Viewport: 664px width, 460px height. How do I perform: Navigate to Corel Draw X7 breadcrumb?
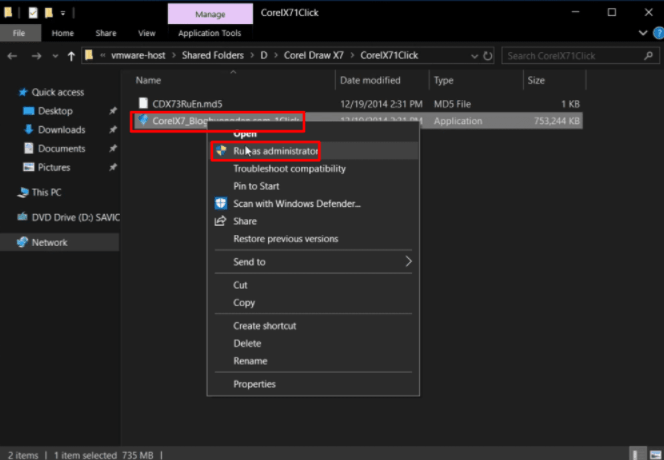[314, 55]
